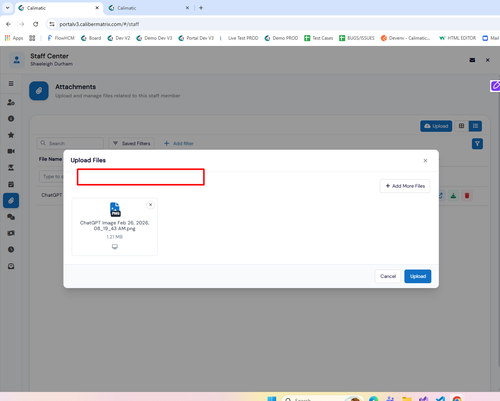This screenshot has width=500, height=401.
Task: Open the Test Cases bookmark
Action: [319, 38]
